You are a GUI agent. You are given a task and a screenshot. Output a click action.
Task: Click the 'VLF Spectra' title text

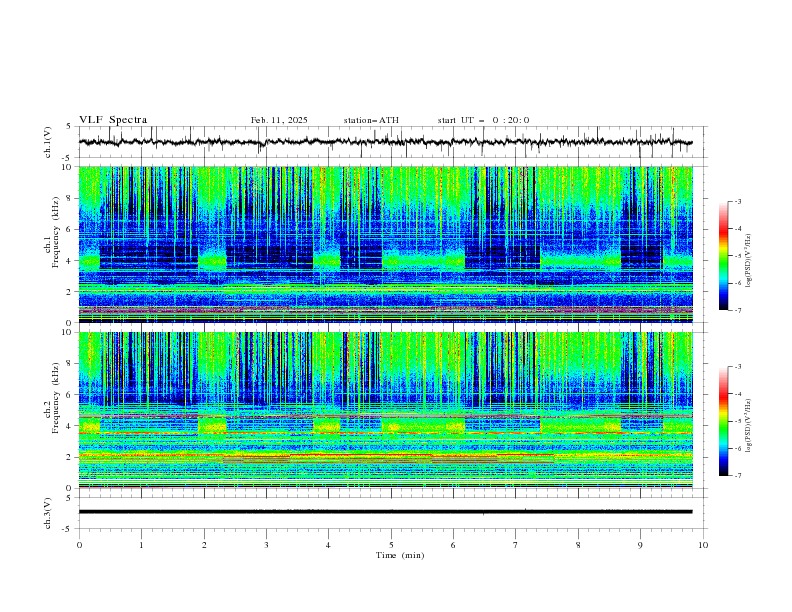113,120
